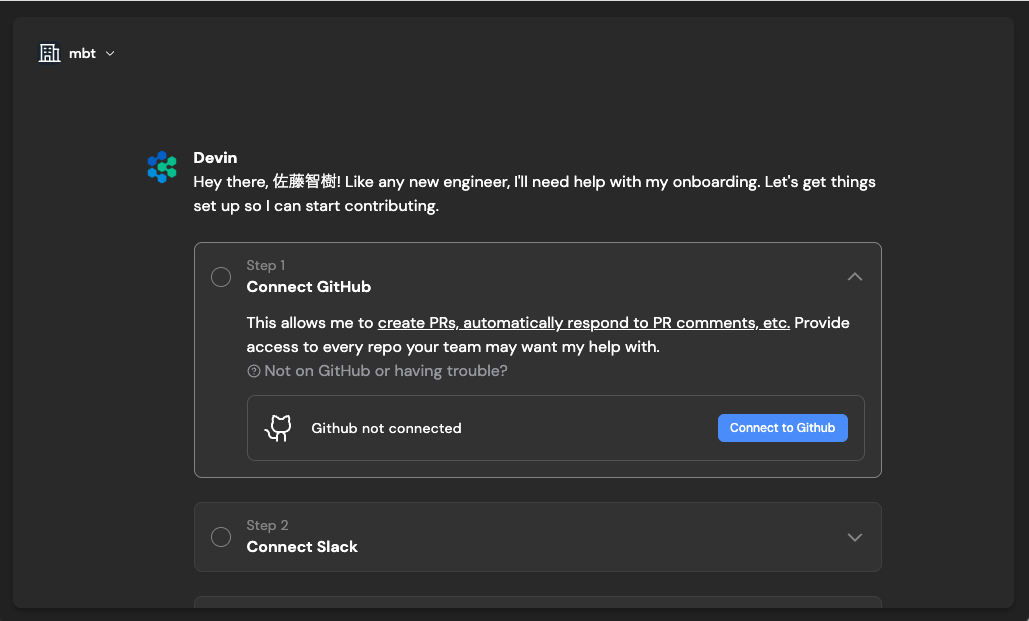Click the Devin hexagon logo avatar
Image resolution: width=1029 pixels, height=621 pixels.
pyautogui.click(x=162, y=167)
